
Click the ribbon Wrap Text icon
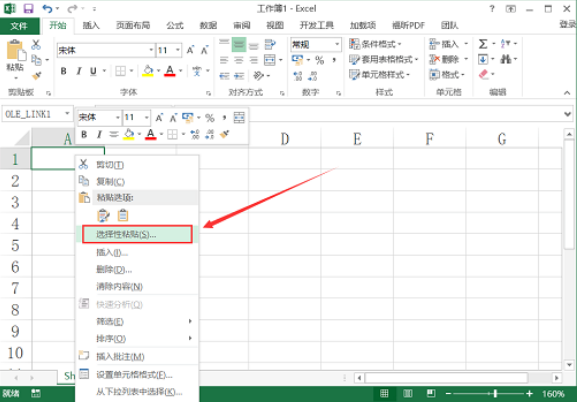tap(270, 45)
